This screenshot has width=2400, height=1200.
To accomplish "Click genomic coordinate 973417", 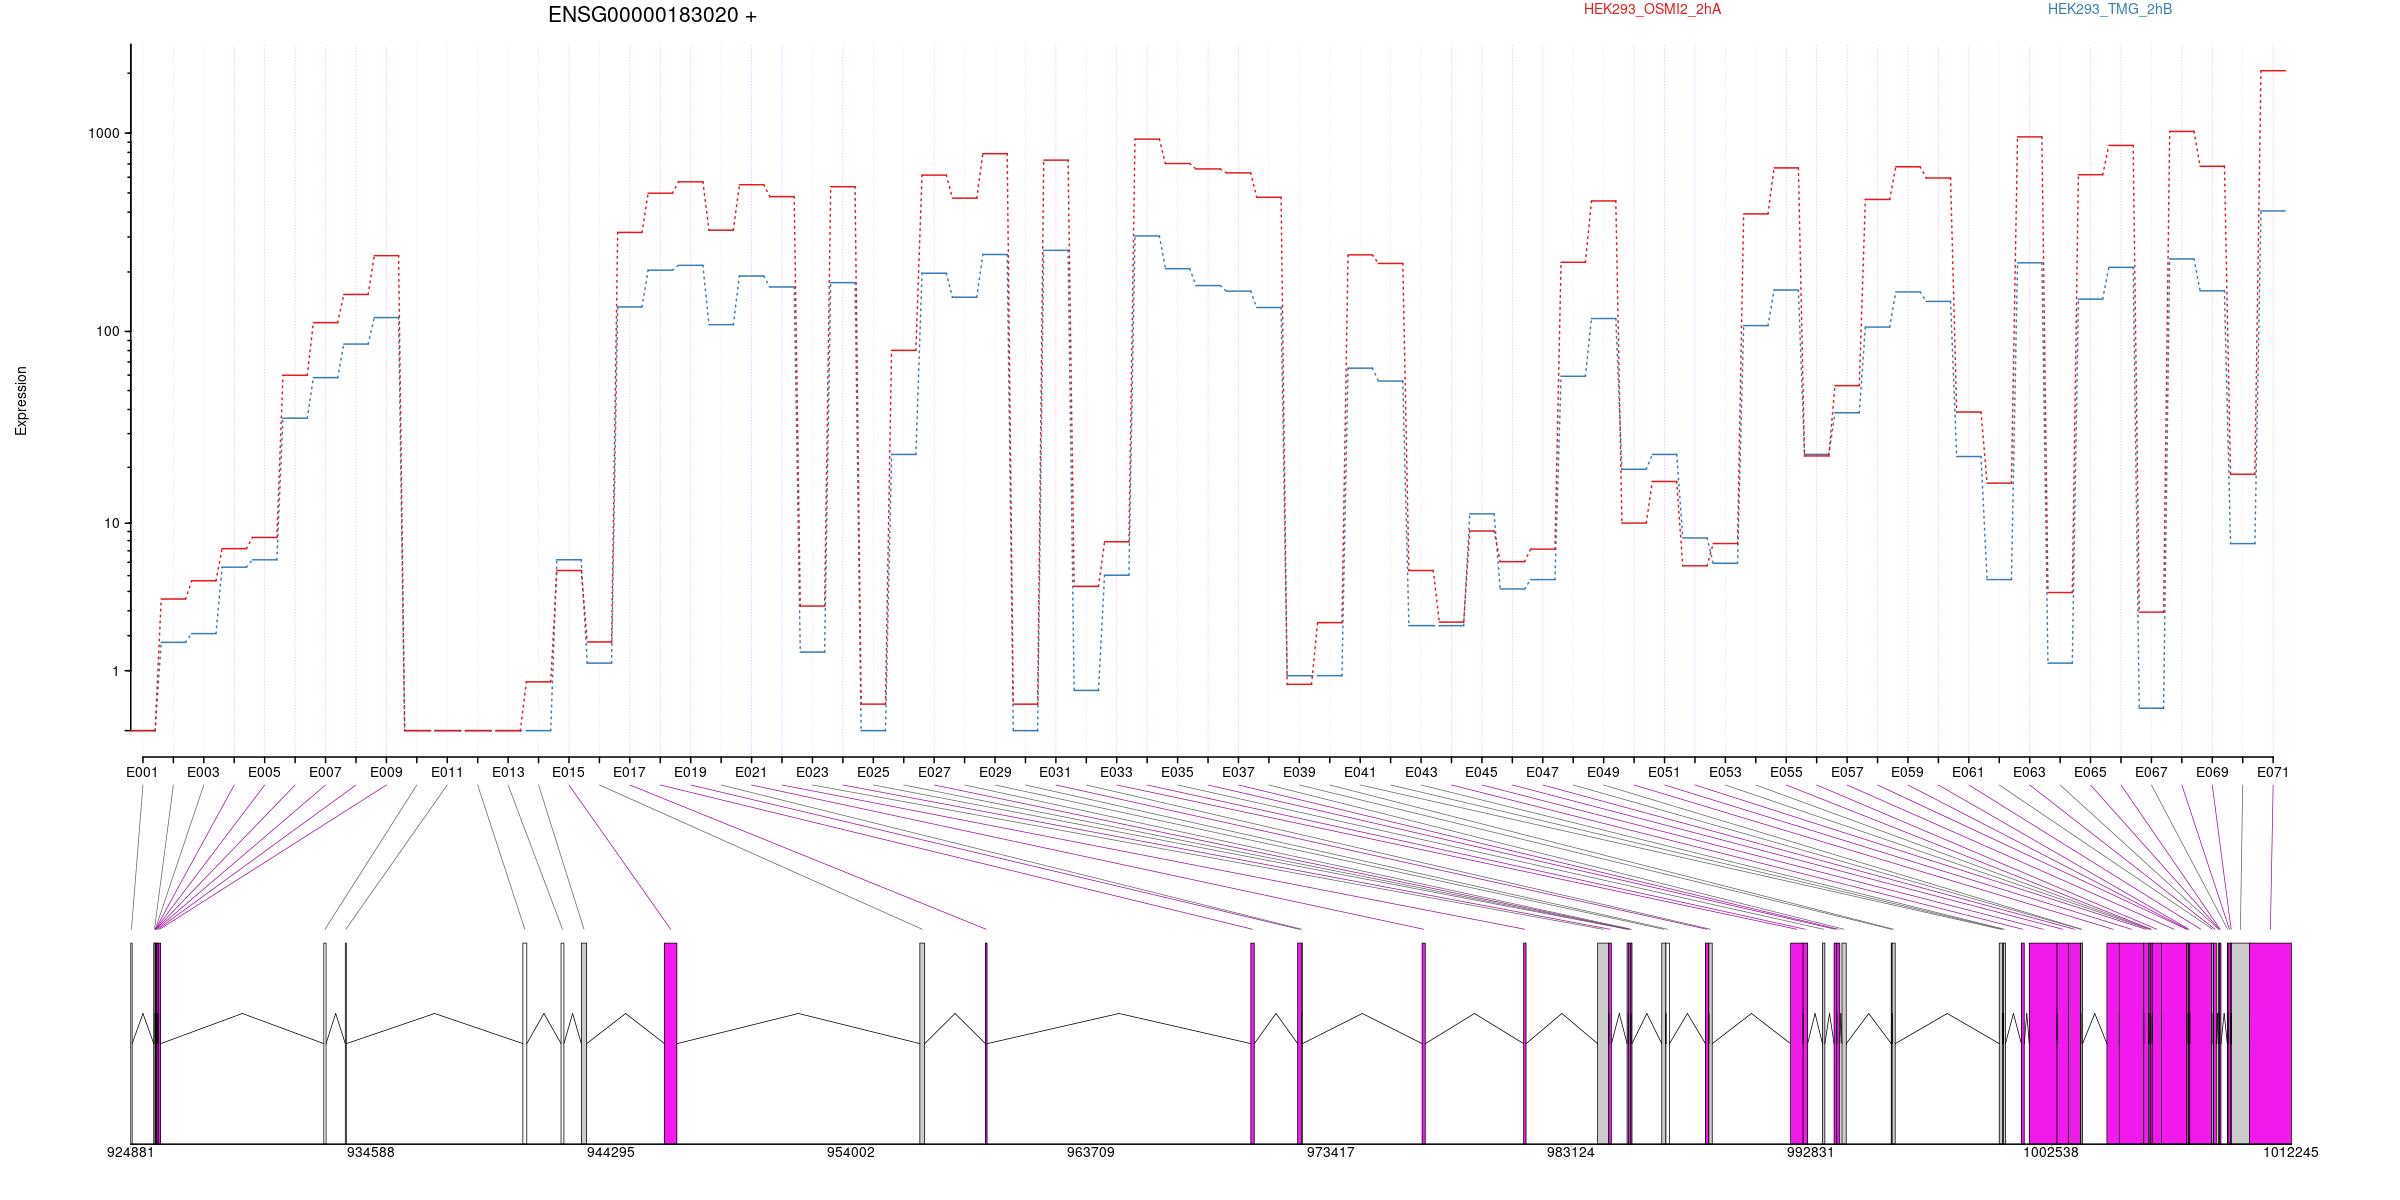I will pyautogui.click(x=1331, y=1152).
